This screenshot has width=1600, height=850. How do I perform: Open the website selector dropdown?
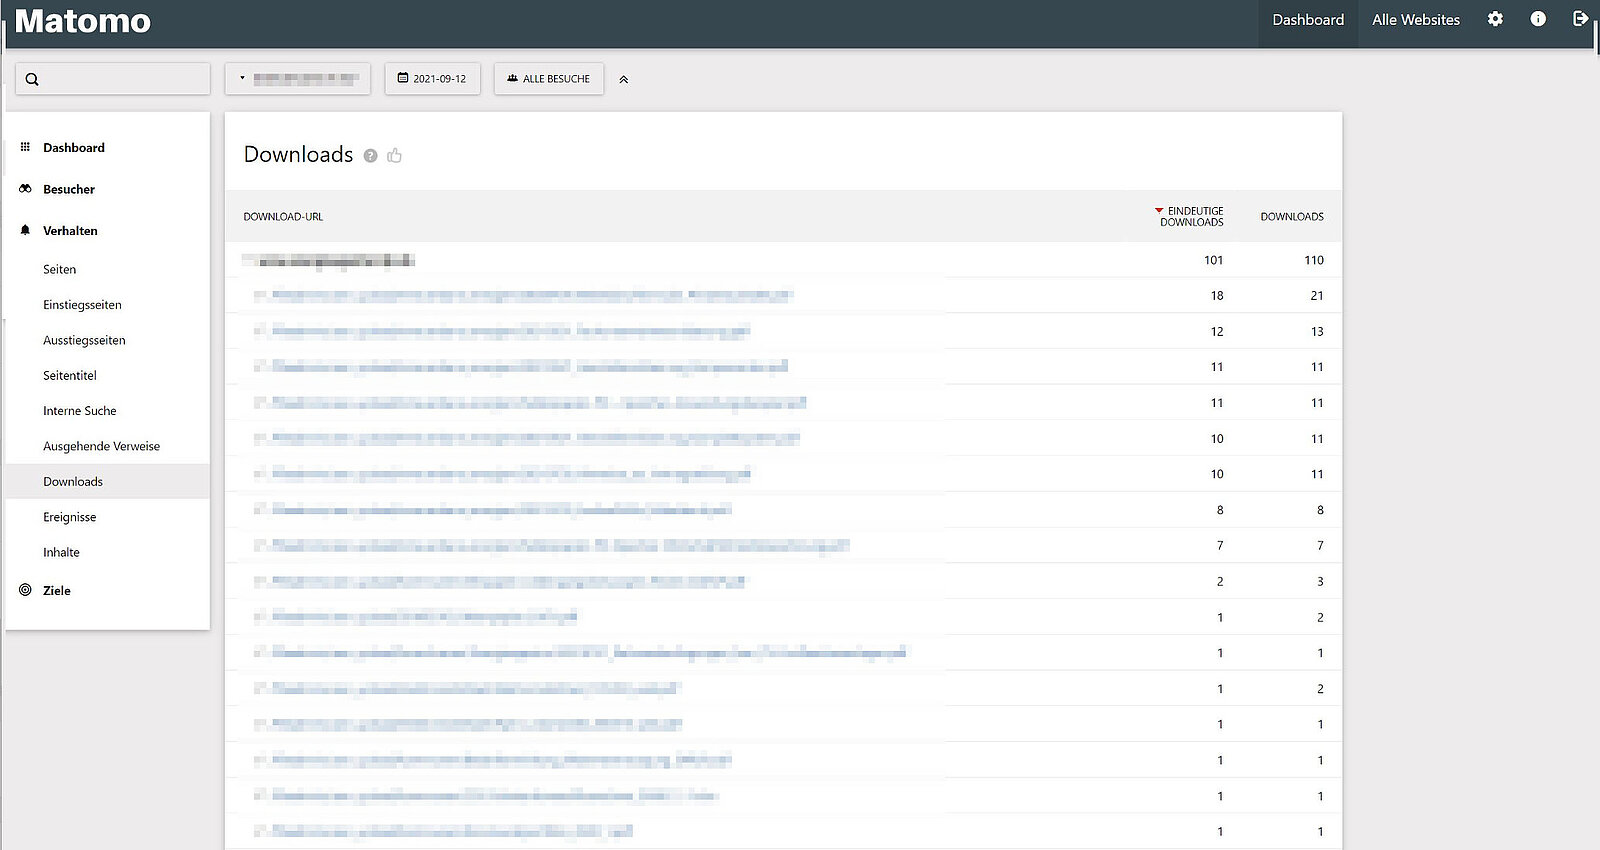tap(298, 78)
